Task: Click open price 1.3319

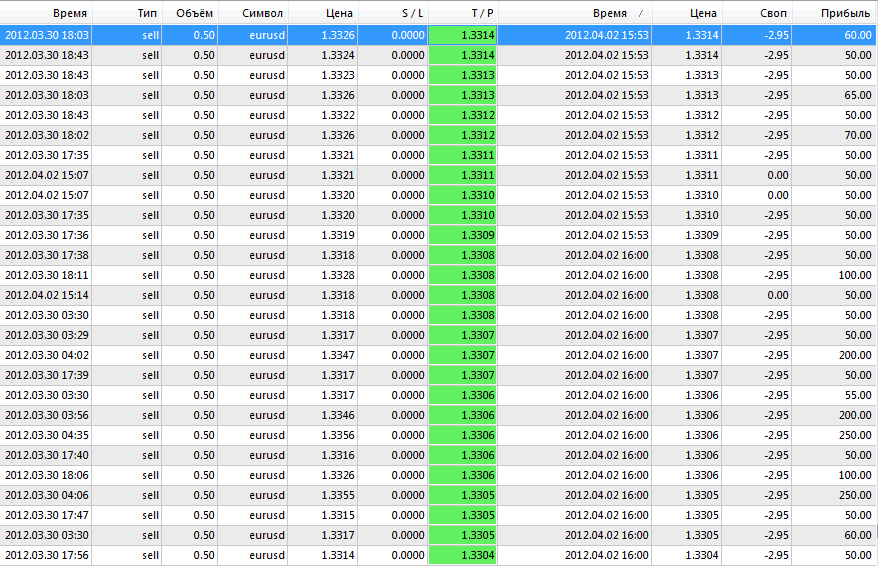Action: tap(338, 235)
